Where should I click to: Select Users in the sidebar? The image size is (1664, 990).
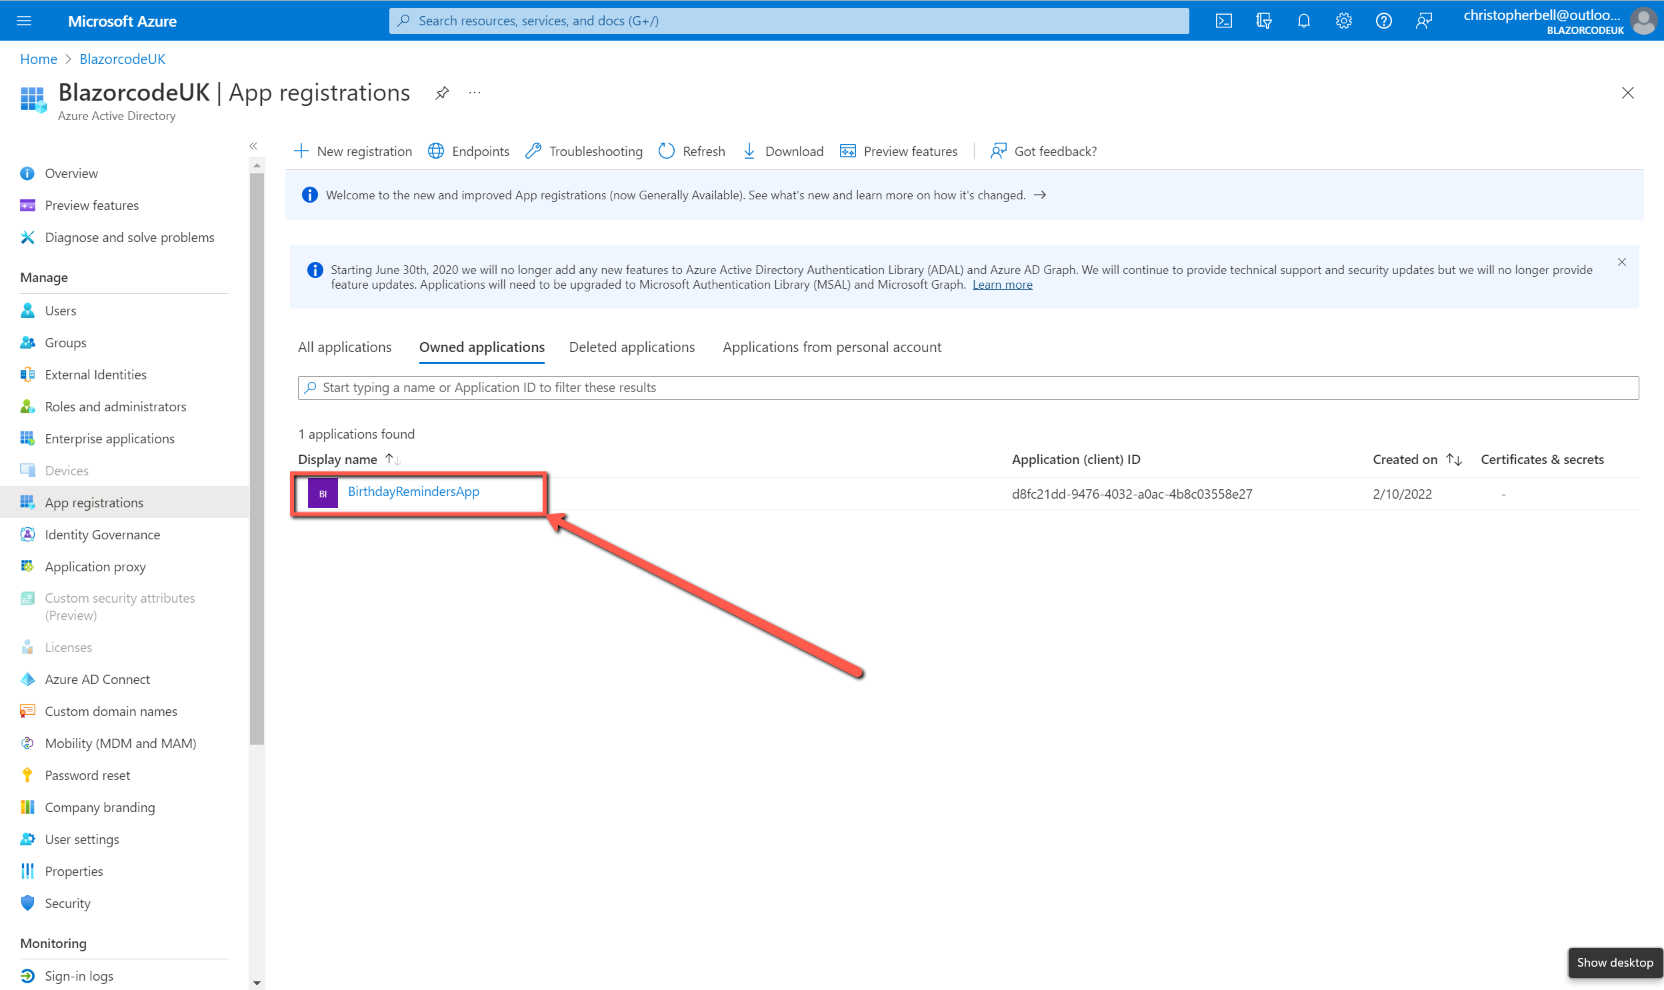(60, 310)
